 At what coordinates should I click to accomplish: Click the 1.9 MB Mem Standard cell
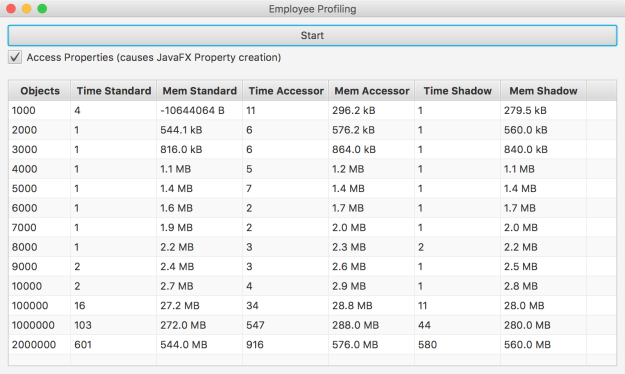tap(199, 228)
